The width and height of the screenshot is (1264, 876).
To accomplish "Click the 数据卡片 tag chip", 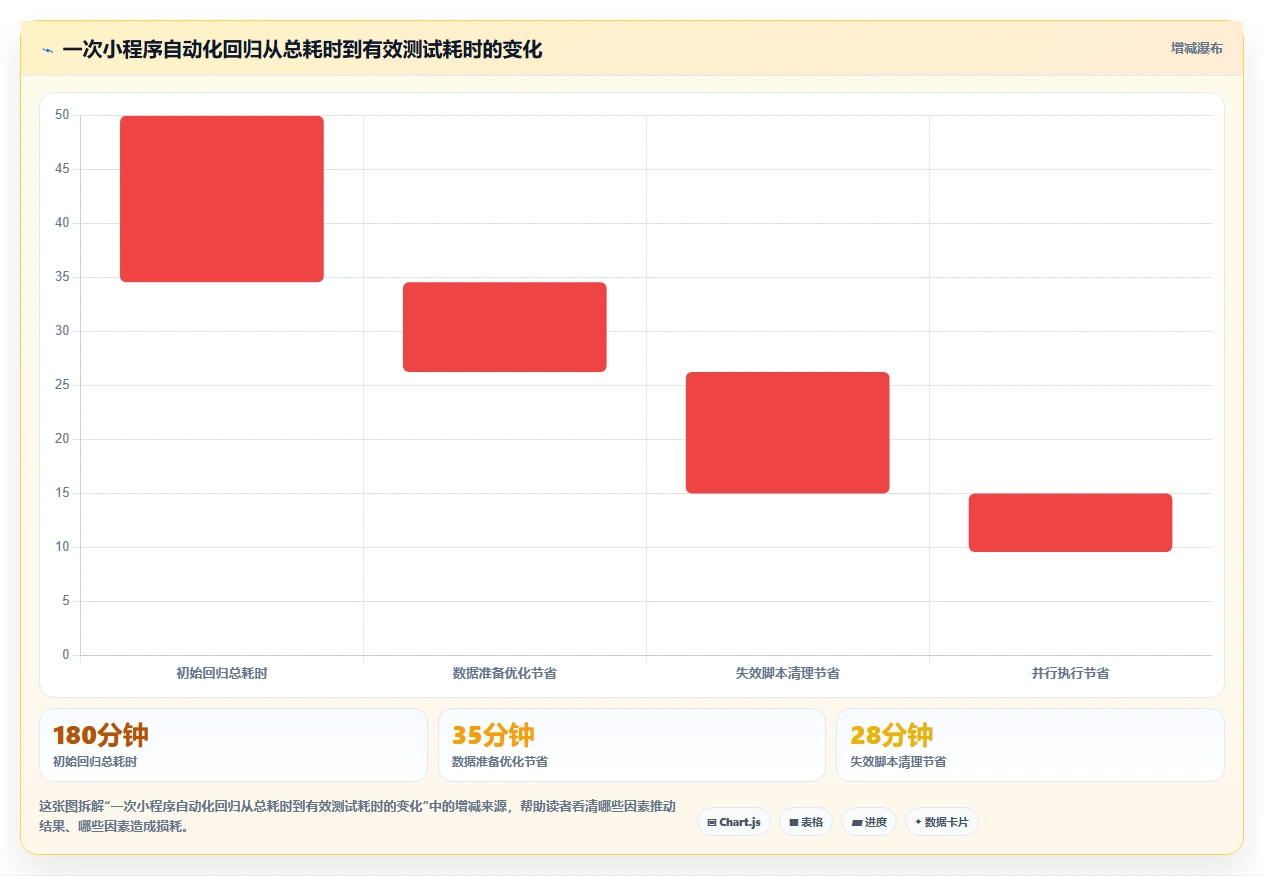I will [x=942, y=822].
